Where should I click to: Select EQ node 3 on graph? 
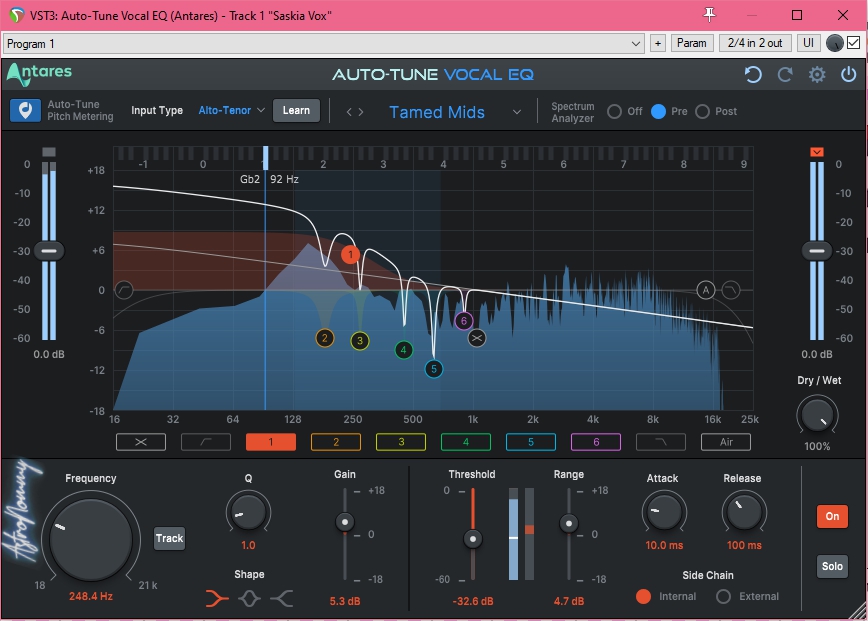click(x=360, y=340)
